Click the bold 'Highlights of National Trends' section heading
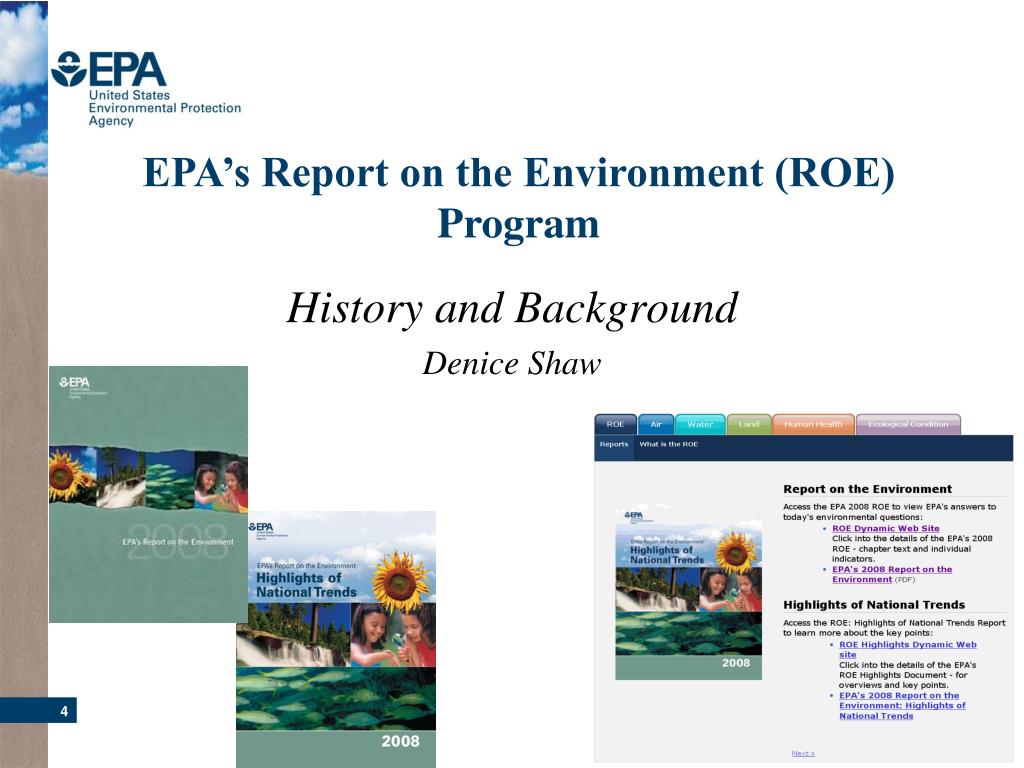1024x768 pixels. coord(874,605)
